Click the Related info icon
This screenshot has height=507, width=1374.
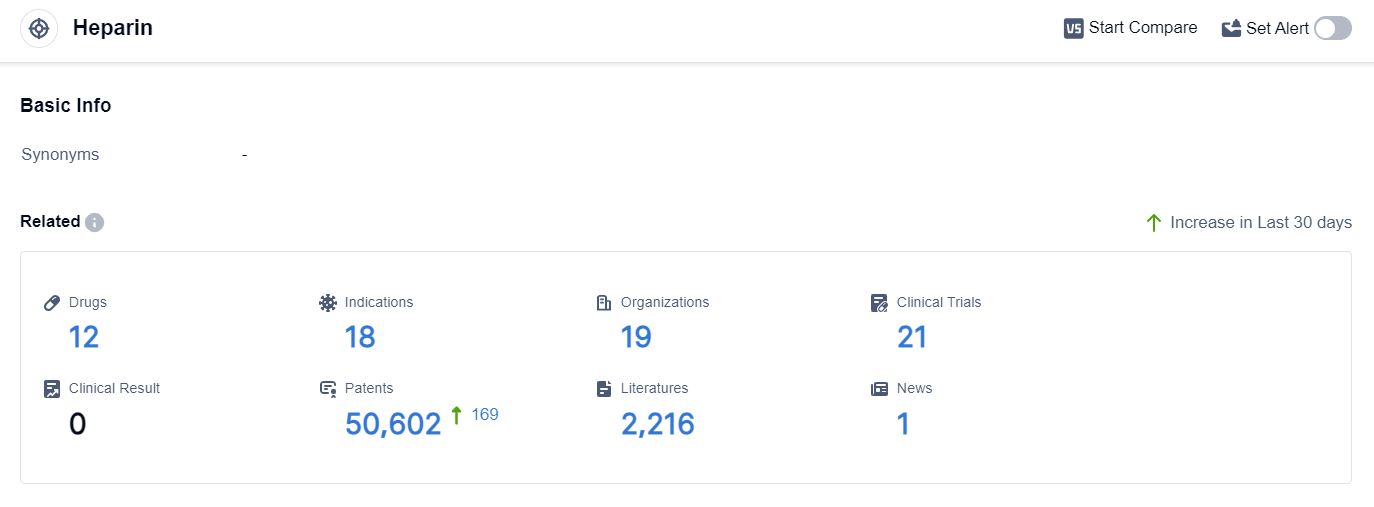94,222
